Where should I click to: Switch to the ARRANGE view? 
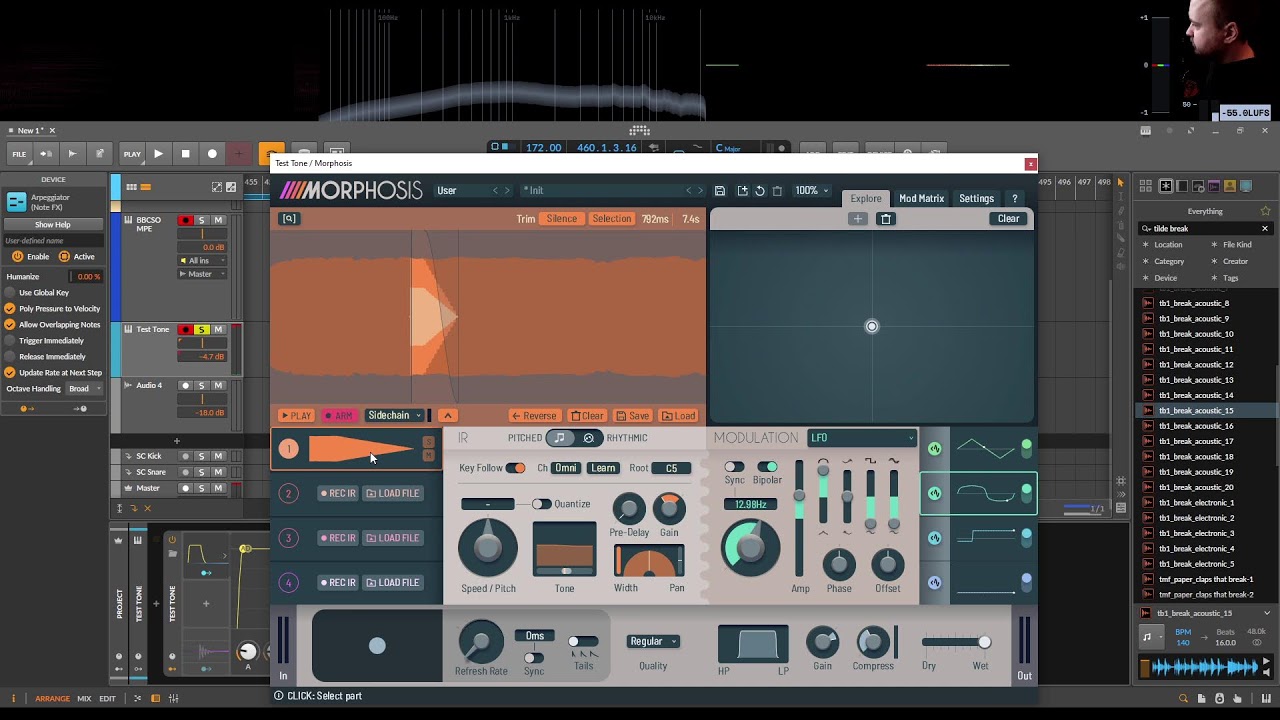(52, 698)
